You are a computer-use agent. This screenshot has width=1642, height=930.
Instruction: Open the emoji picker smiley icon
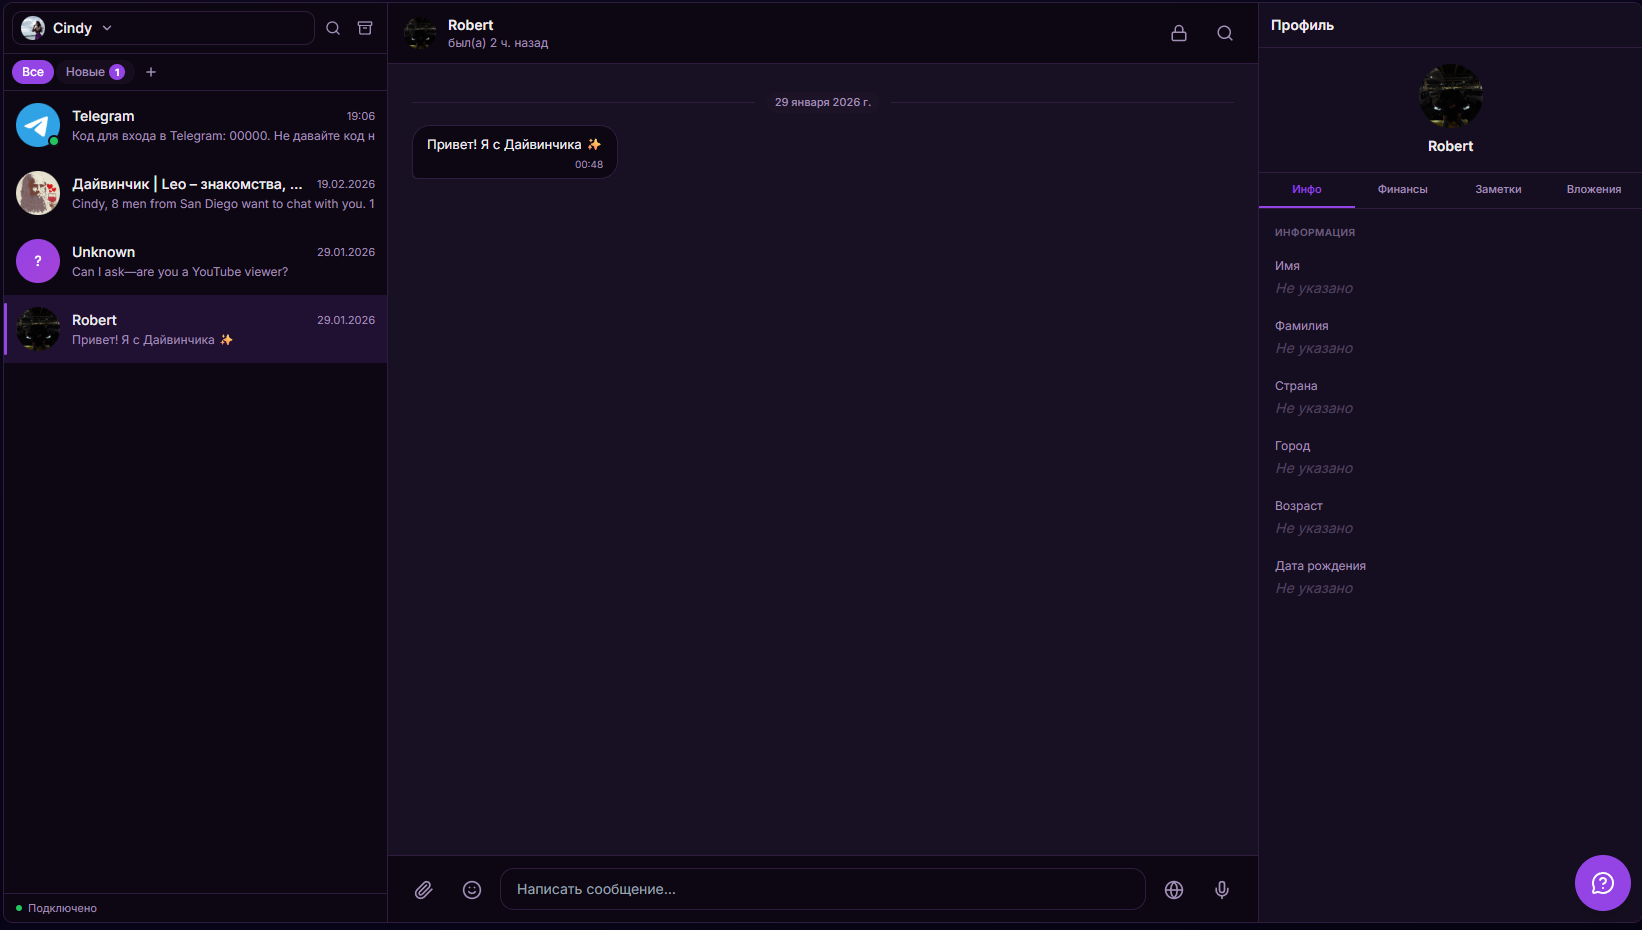472,889
